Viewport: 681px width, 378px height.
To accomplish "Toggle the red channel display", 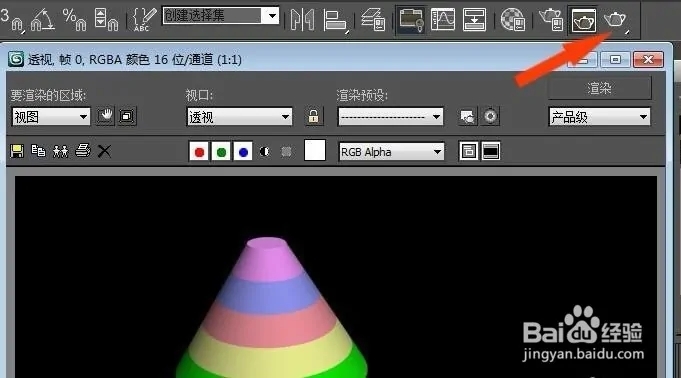I will [x=199, y=152].
